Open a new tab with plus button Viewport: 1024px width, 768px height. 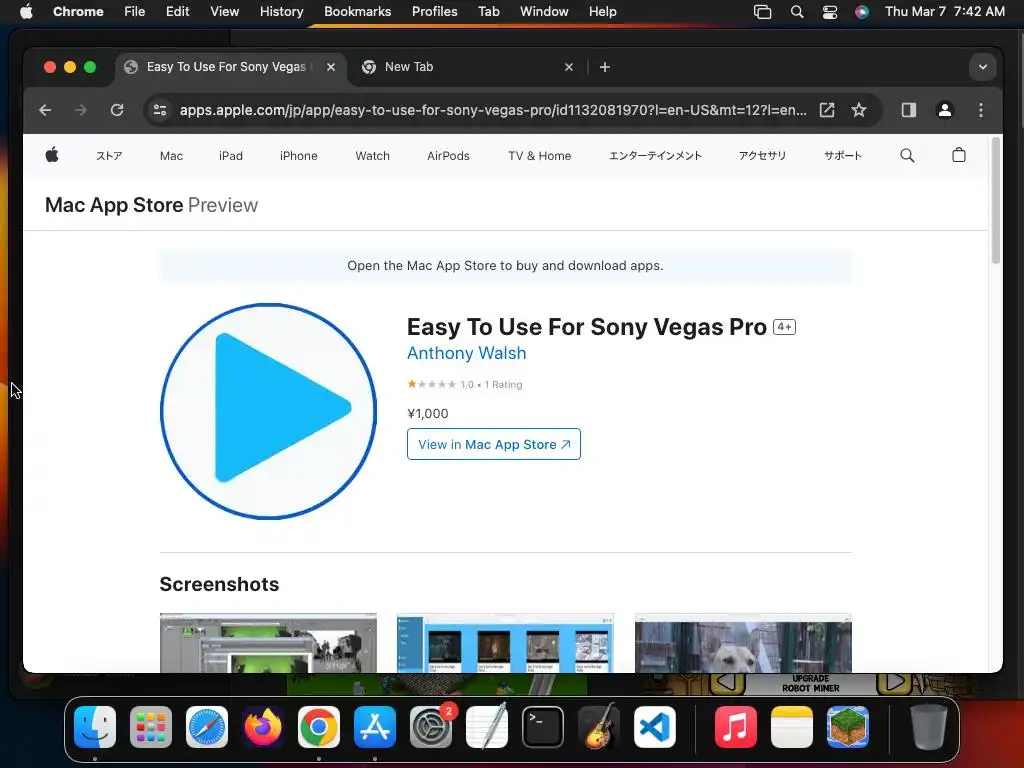pos(605,67)
